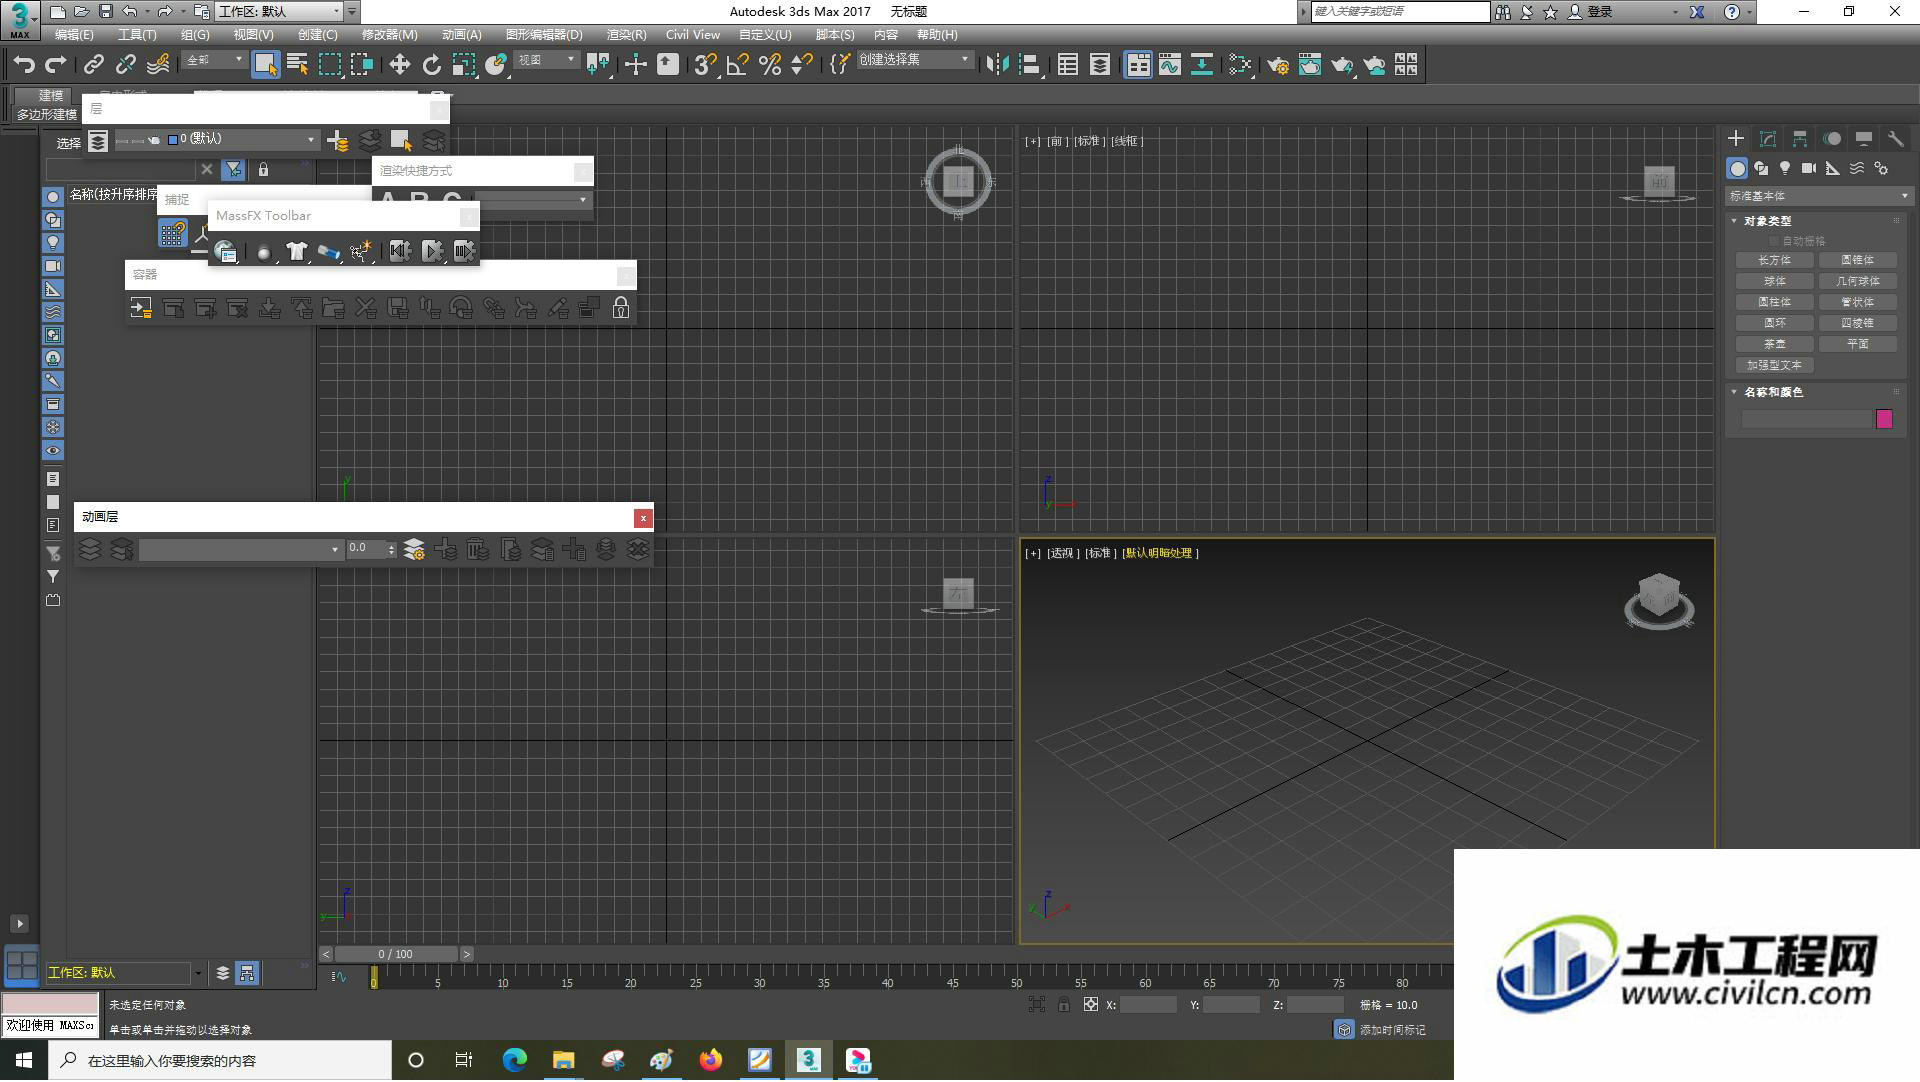The height and width of the screenshot is (1082, 1920).
Task: Open the 帮助(H) menu
Action: point(937,35)
